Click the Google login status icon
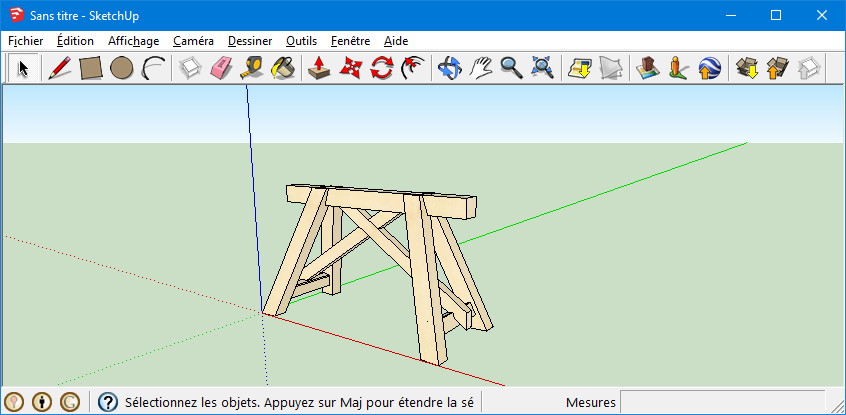Screen dimensions: 846x415 coord(70,402)
